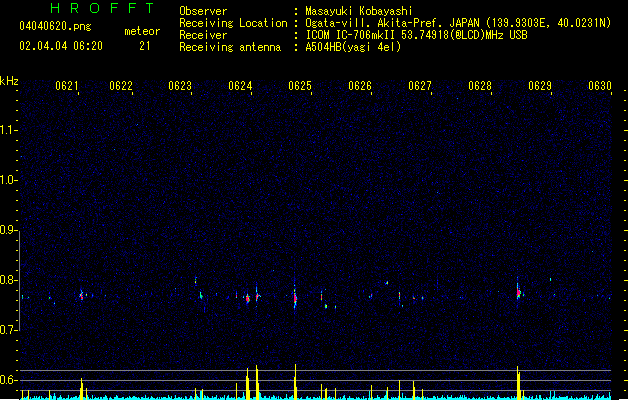This screenshot has height=400, width=629.
Task: Click time marker 0624
Action: click(240, 86)
